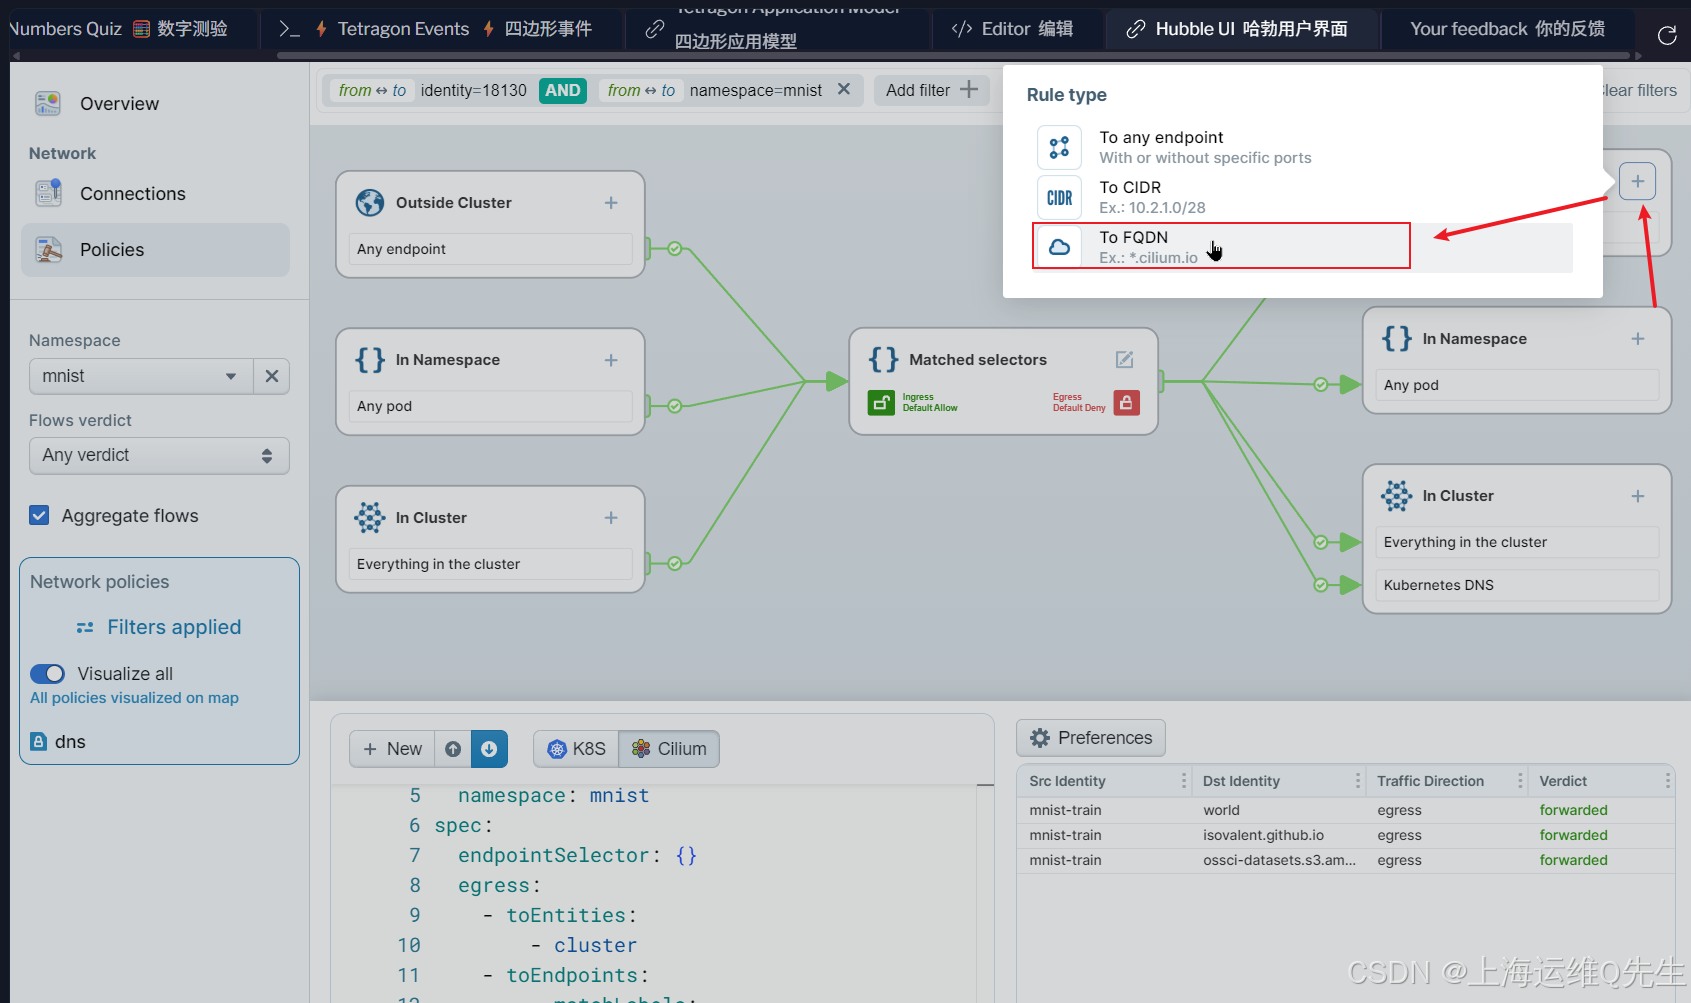Open the Overview page
Image resolution: width=1691 pixels, height=1003 pixels.
(119, 104)
